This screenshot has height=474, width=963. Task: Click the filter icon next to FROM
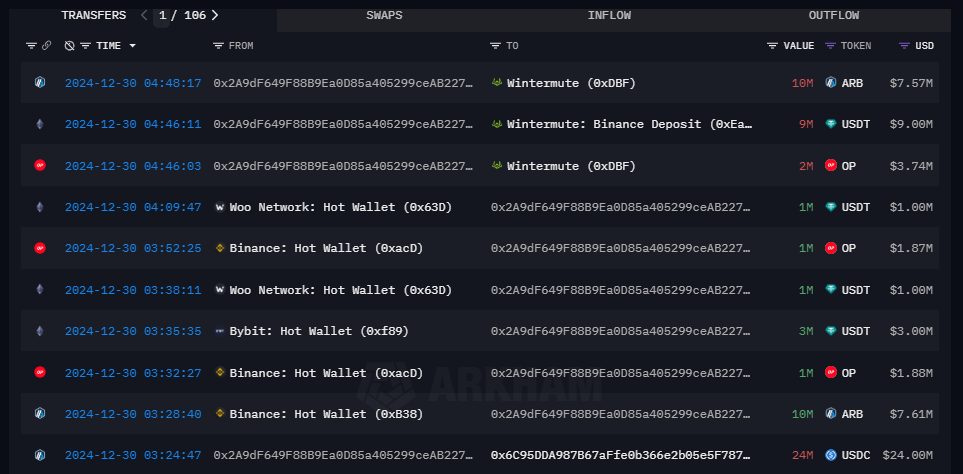point(218,46)
